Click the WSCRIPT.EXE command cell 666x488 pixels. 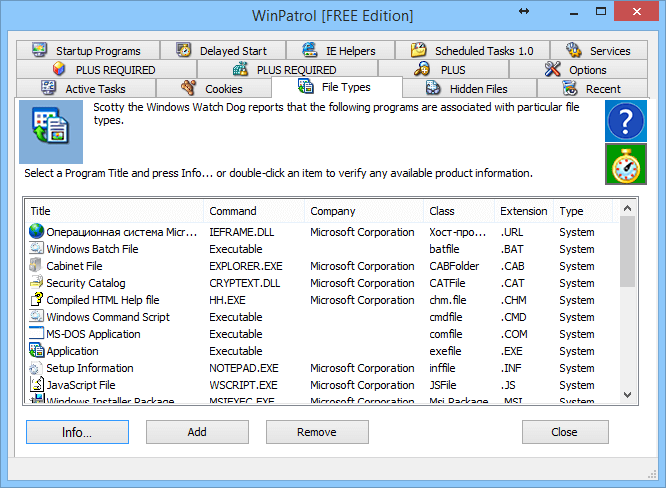243,385
